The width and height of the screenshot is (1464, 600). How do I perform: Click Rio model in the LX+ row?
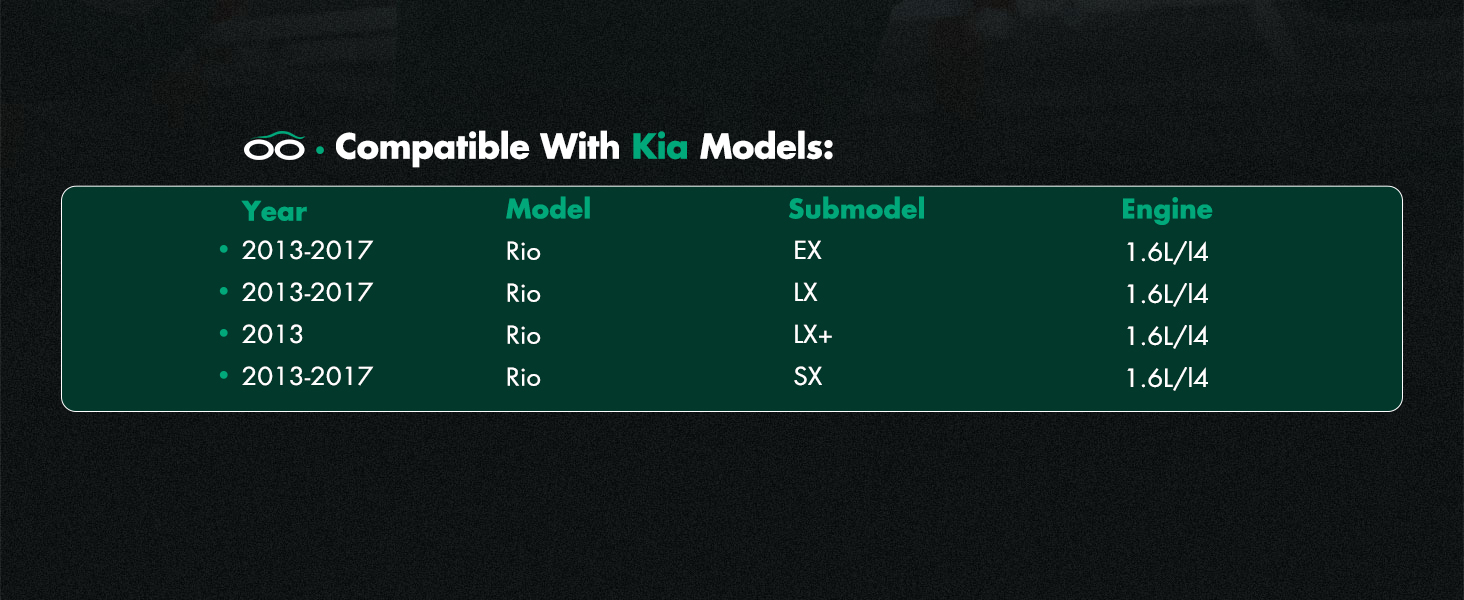tap(523, 336)
